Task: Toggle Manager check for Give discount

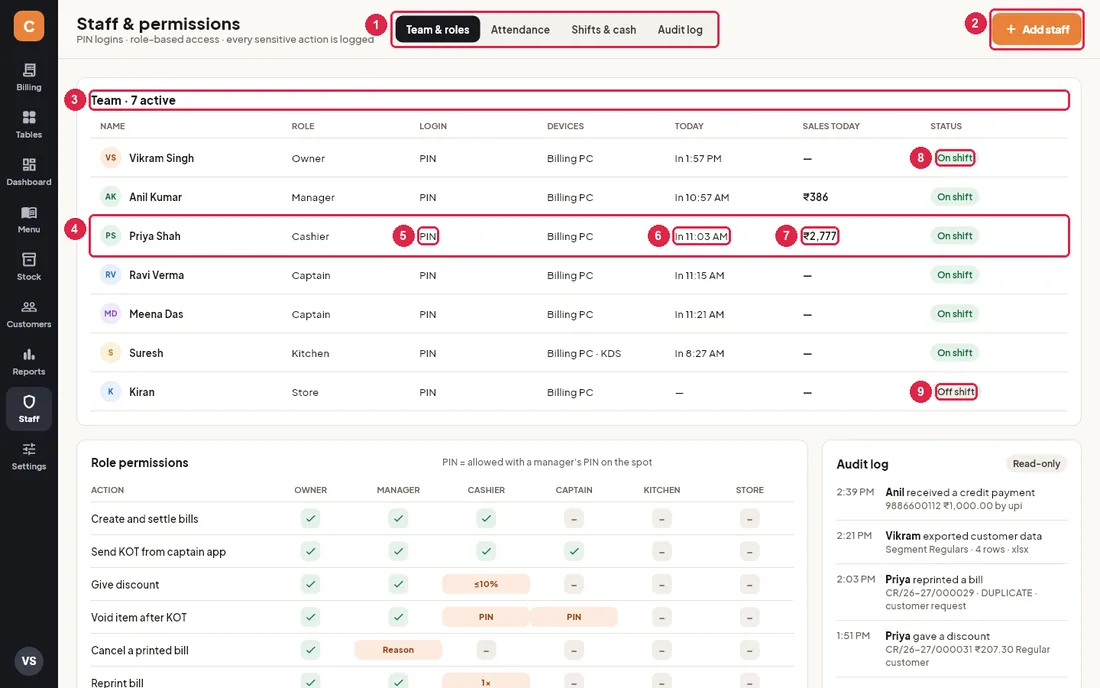Action: click(x=398, y=584)
